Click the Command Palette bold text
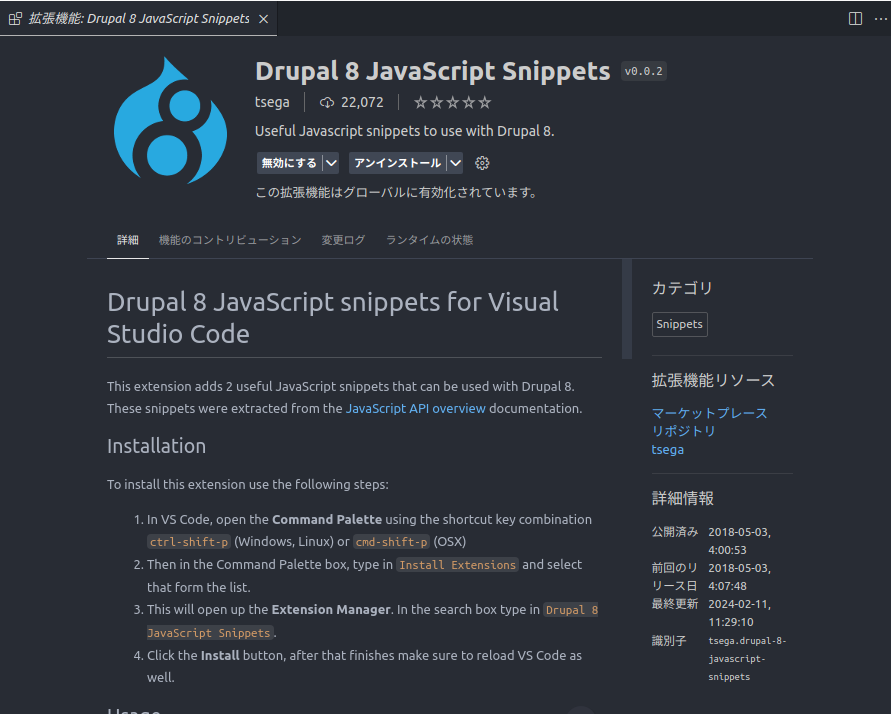The height and width of the screenshot is (714, 891). (327, 519)
